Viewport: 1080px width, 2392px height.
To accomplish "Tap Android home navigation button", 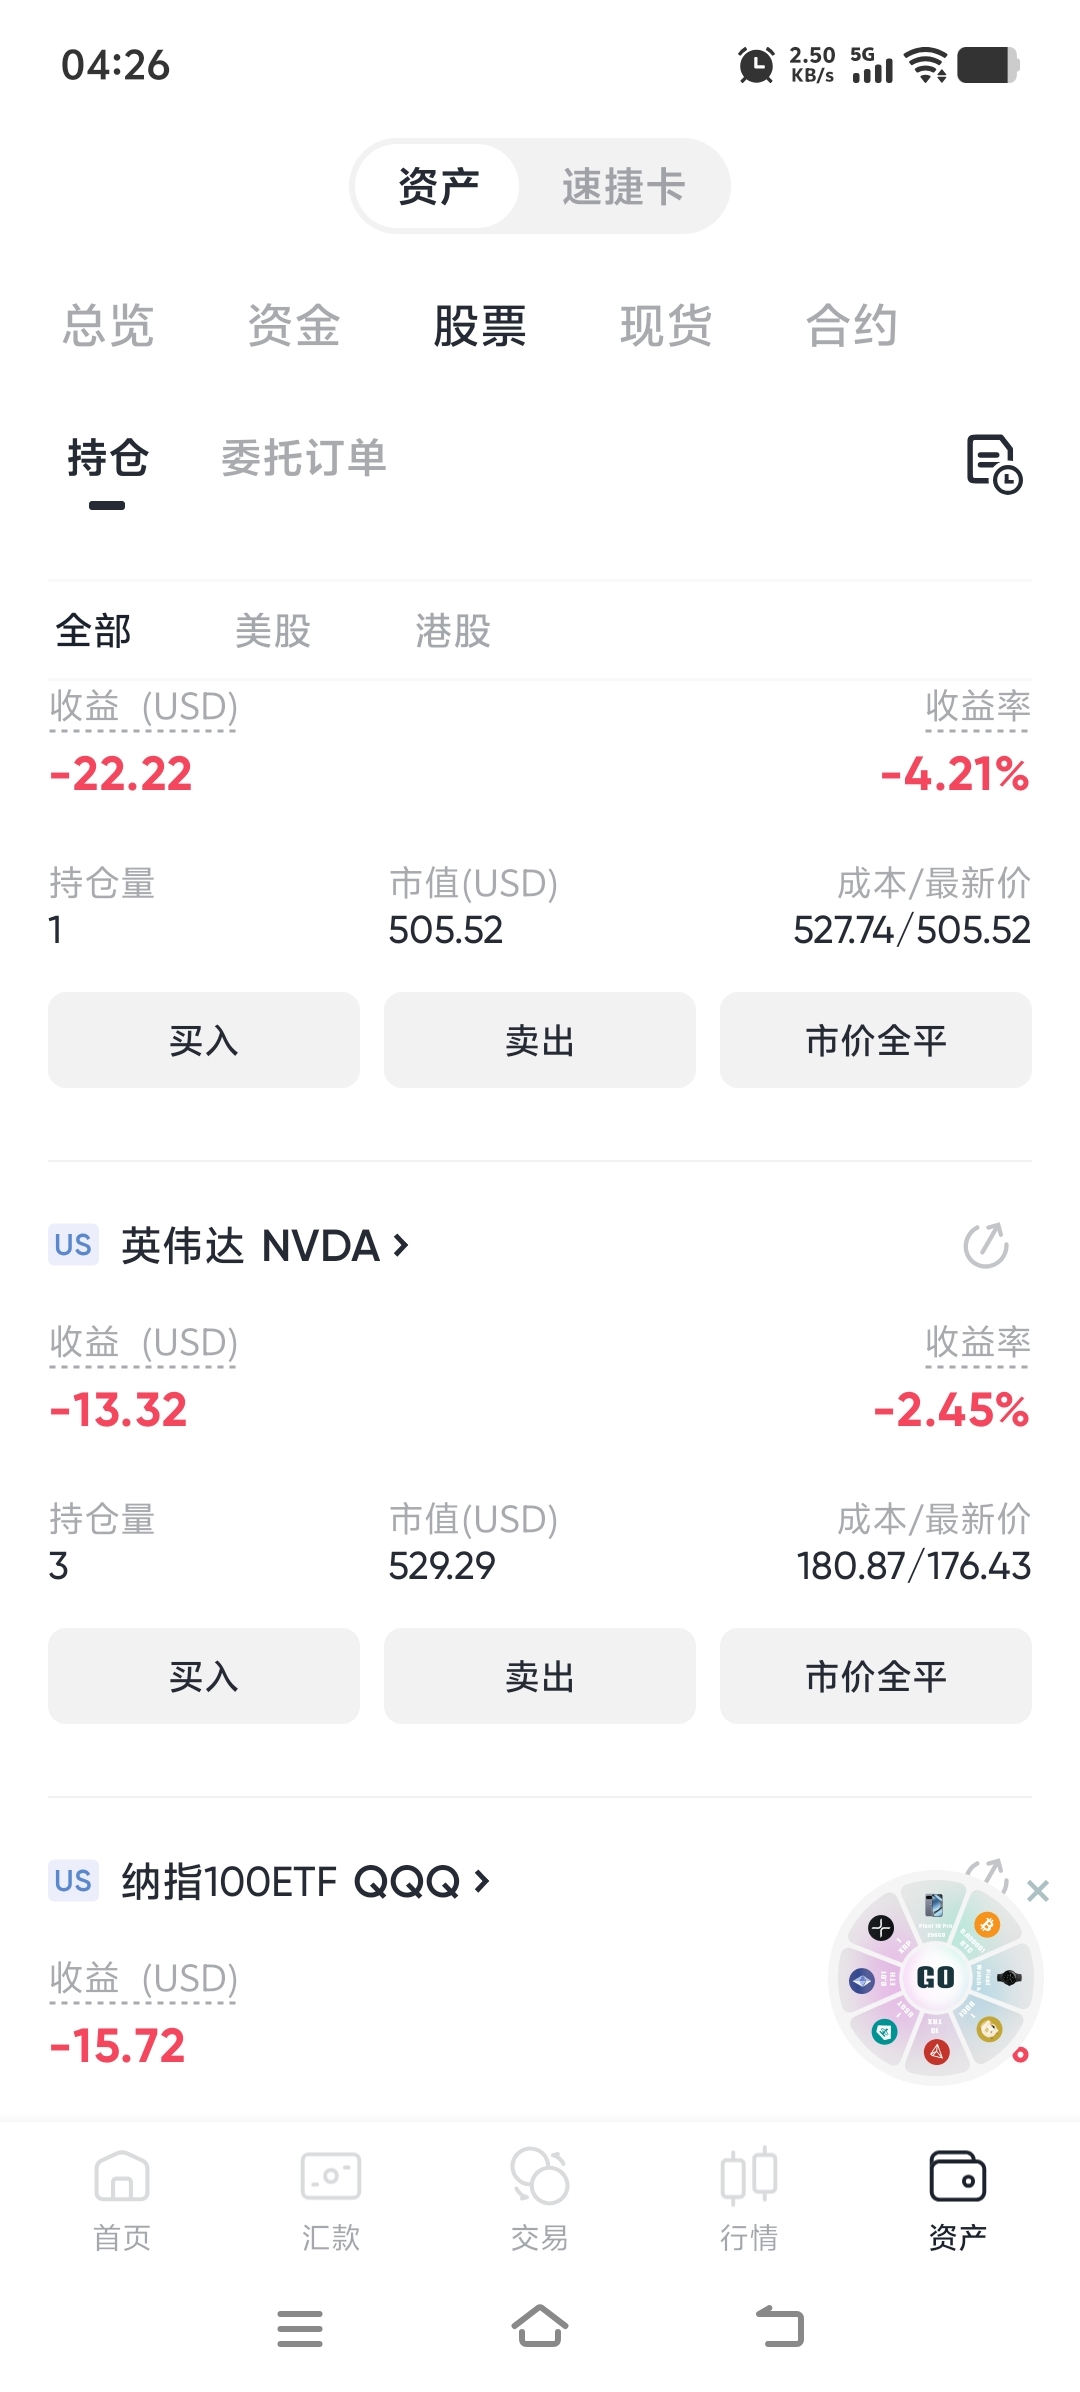I will tap(540, 2326).
